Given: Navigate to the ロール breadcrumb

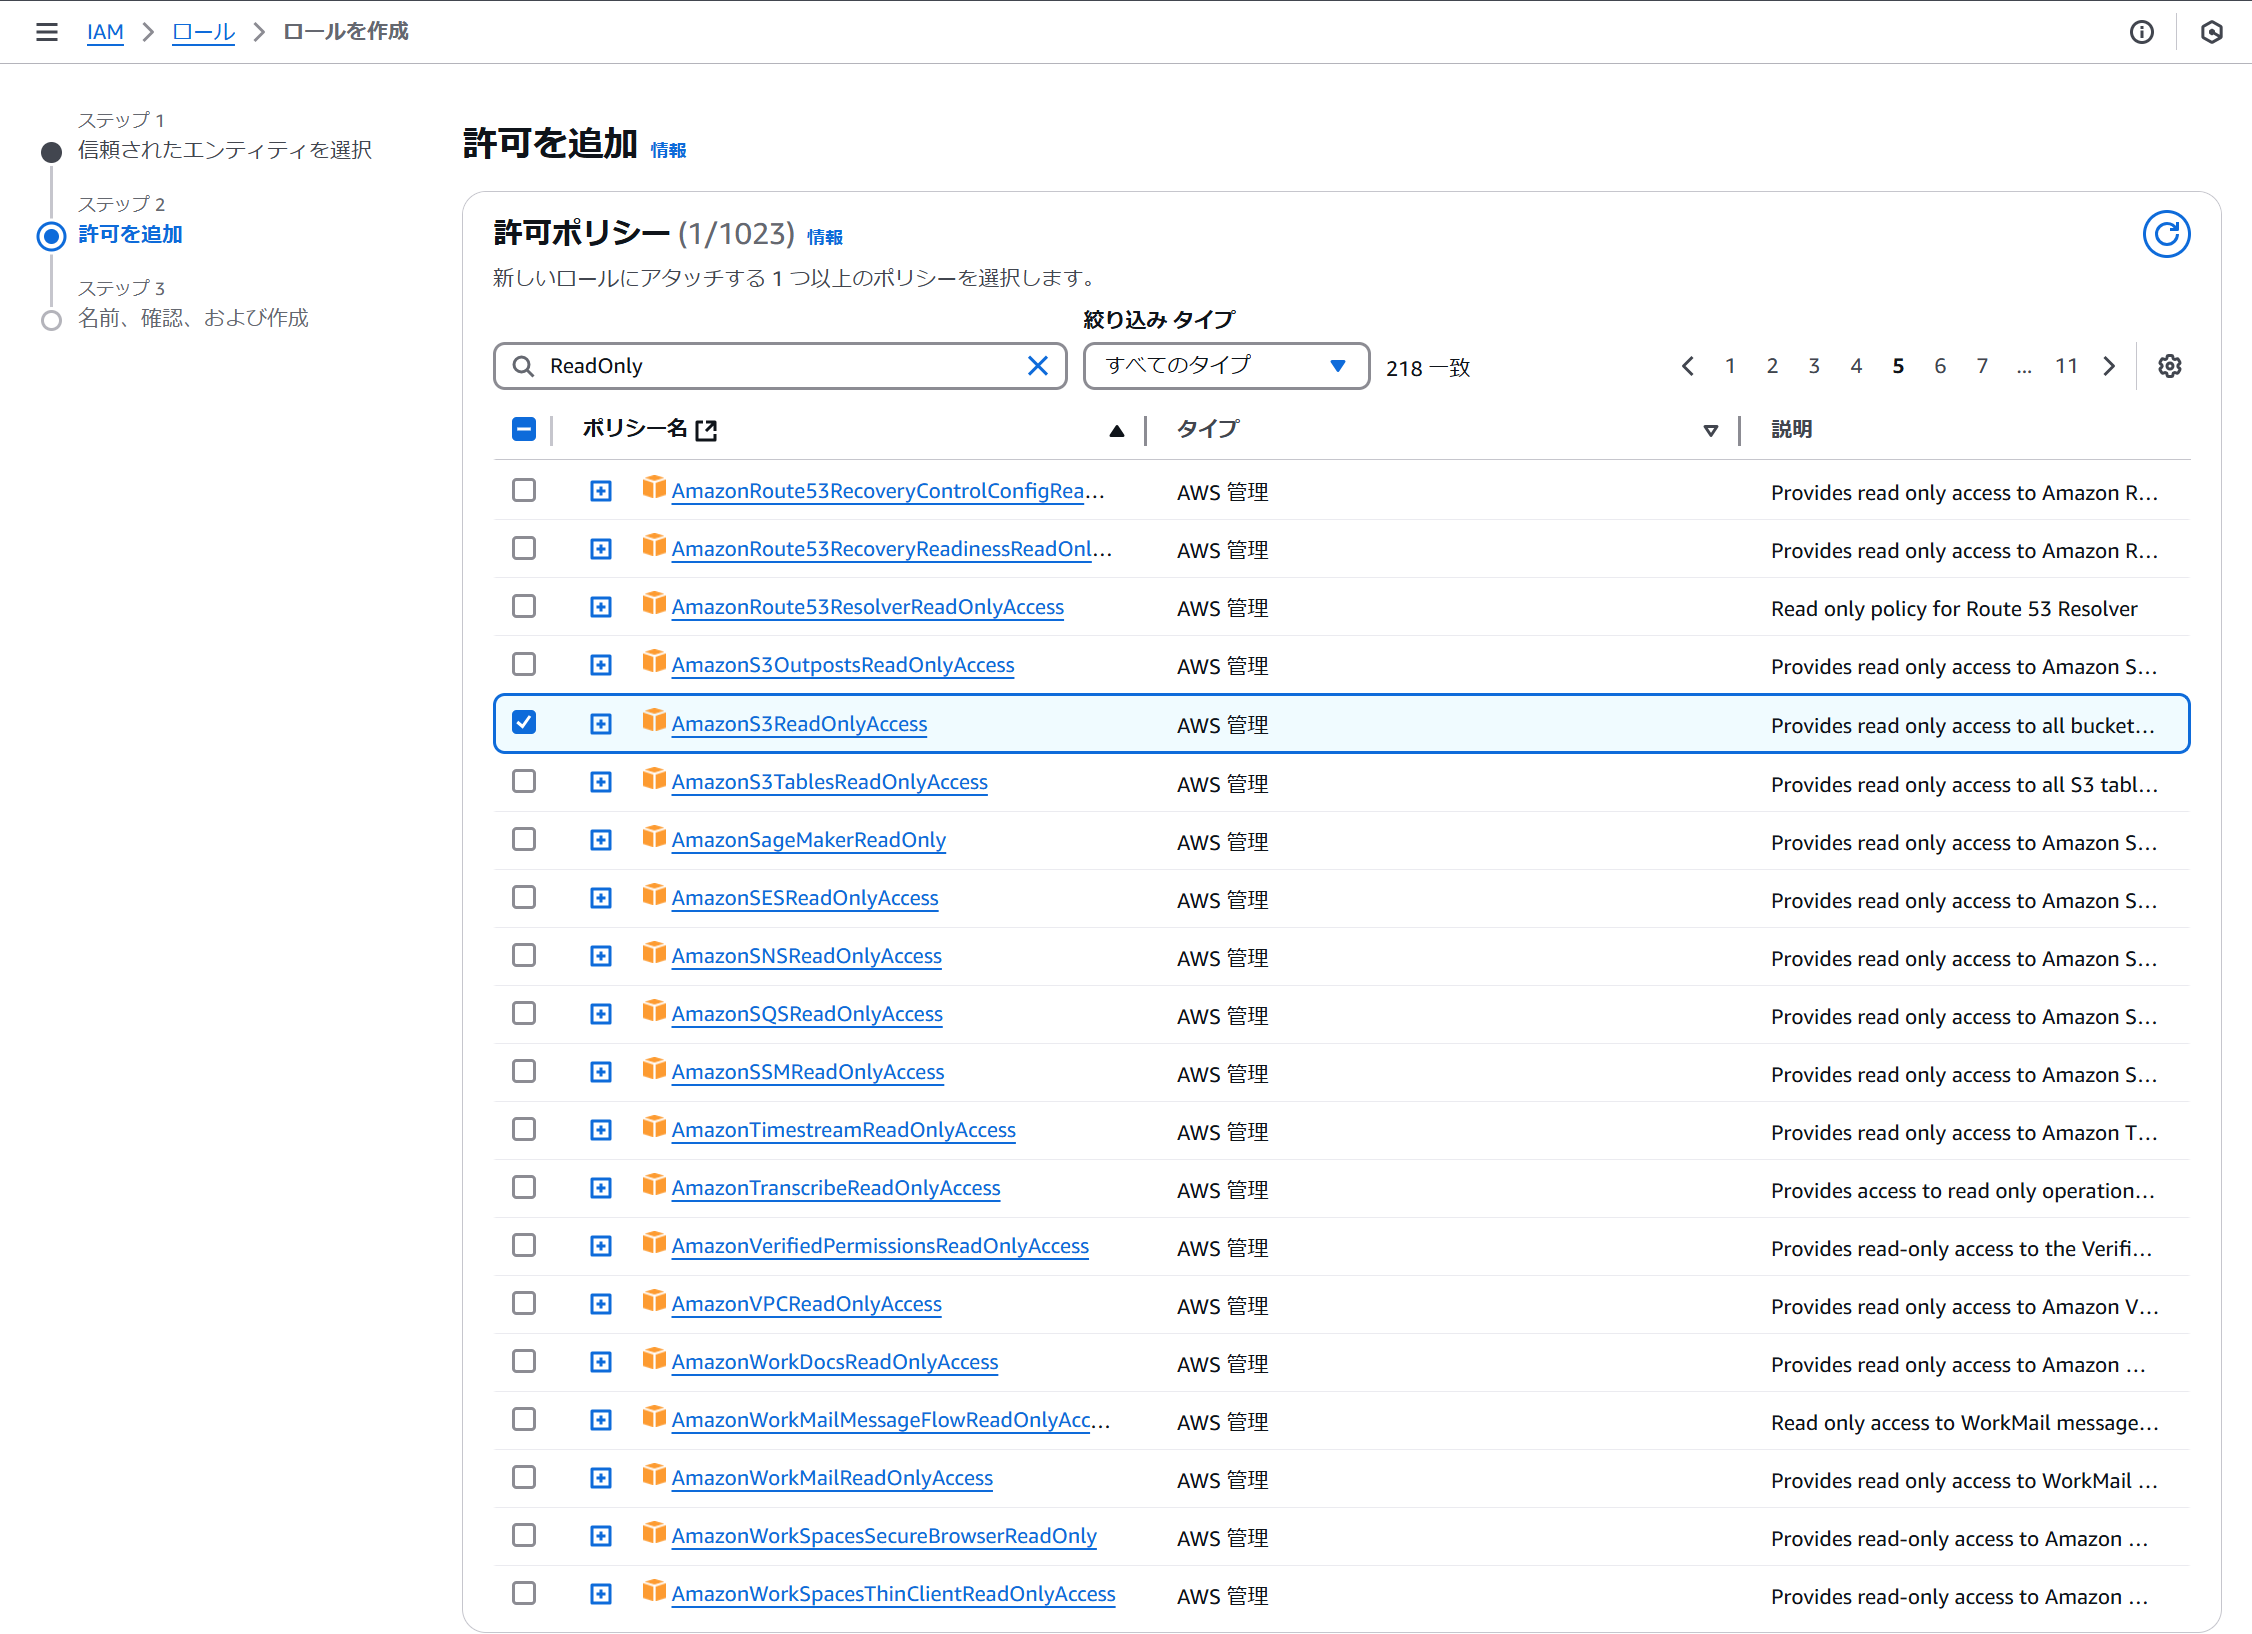Looking at the screenshot, I should (203, 32).
